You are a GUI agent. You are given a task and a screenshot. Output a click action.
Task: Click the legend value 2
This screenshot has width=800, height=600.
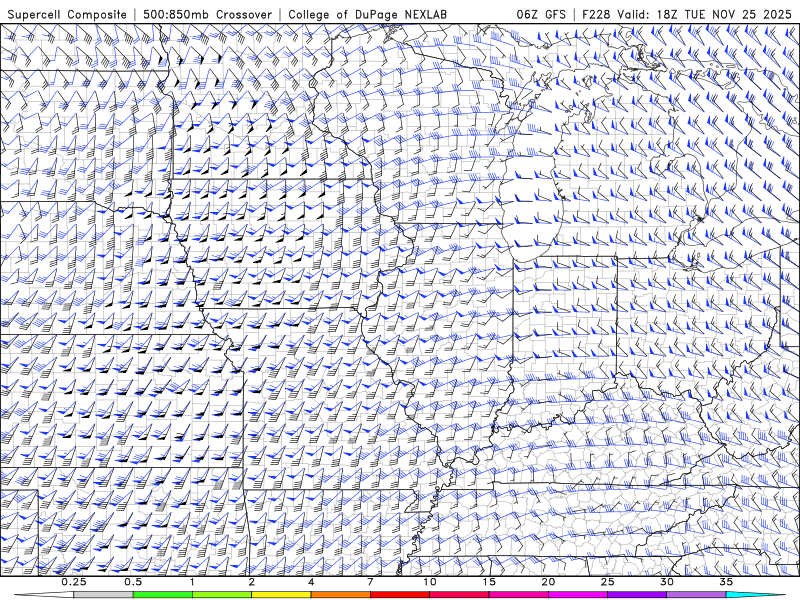(x=252, y=582)
